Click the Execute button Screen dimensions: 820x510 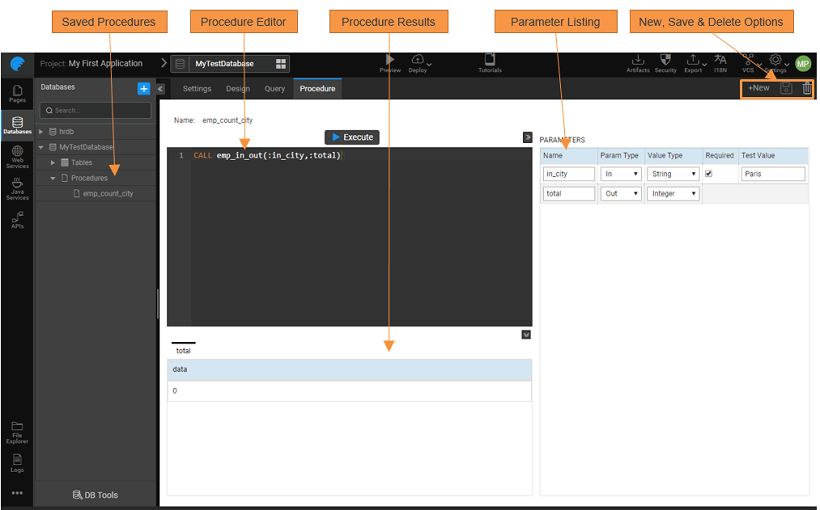tap(352, 137)
